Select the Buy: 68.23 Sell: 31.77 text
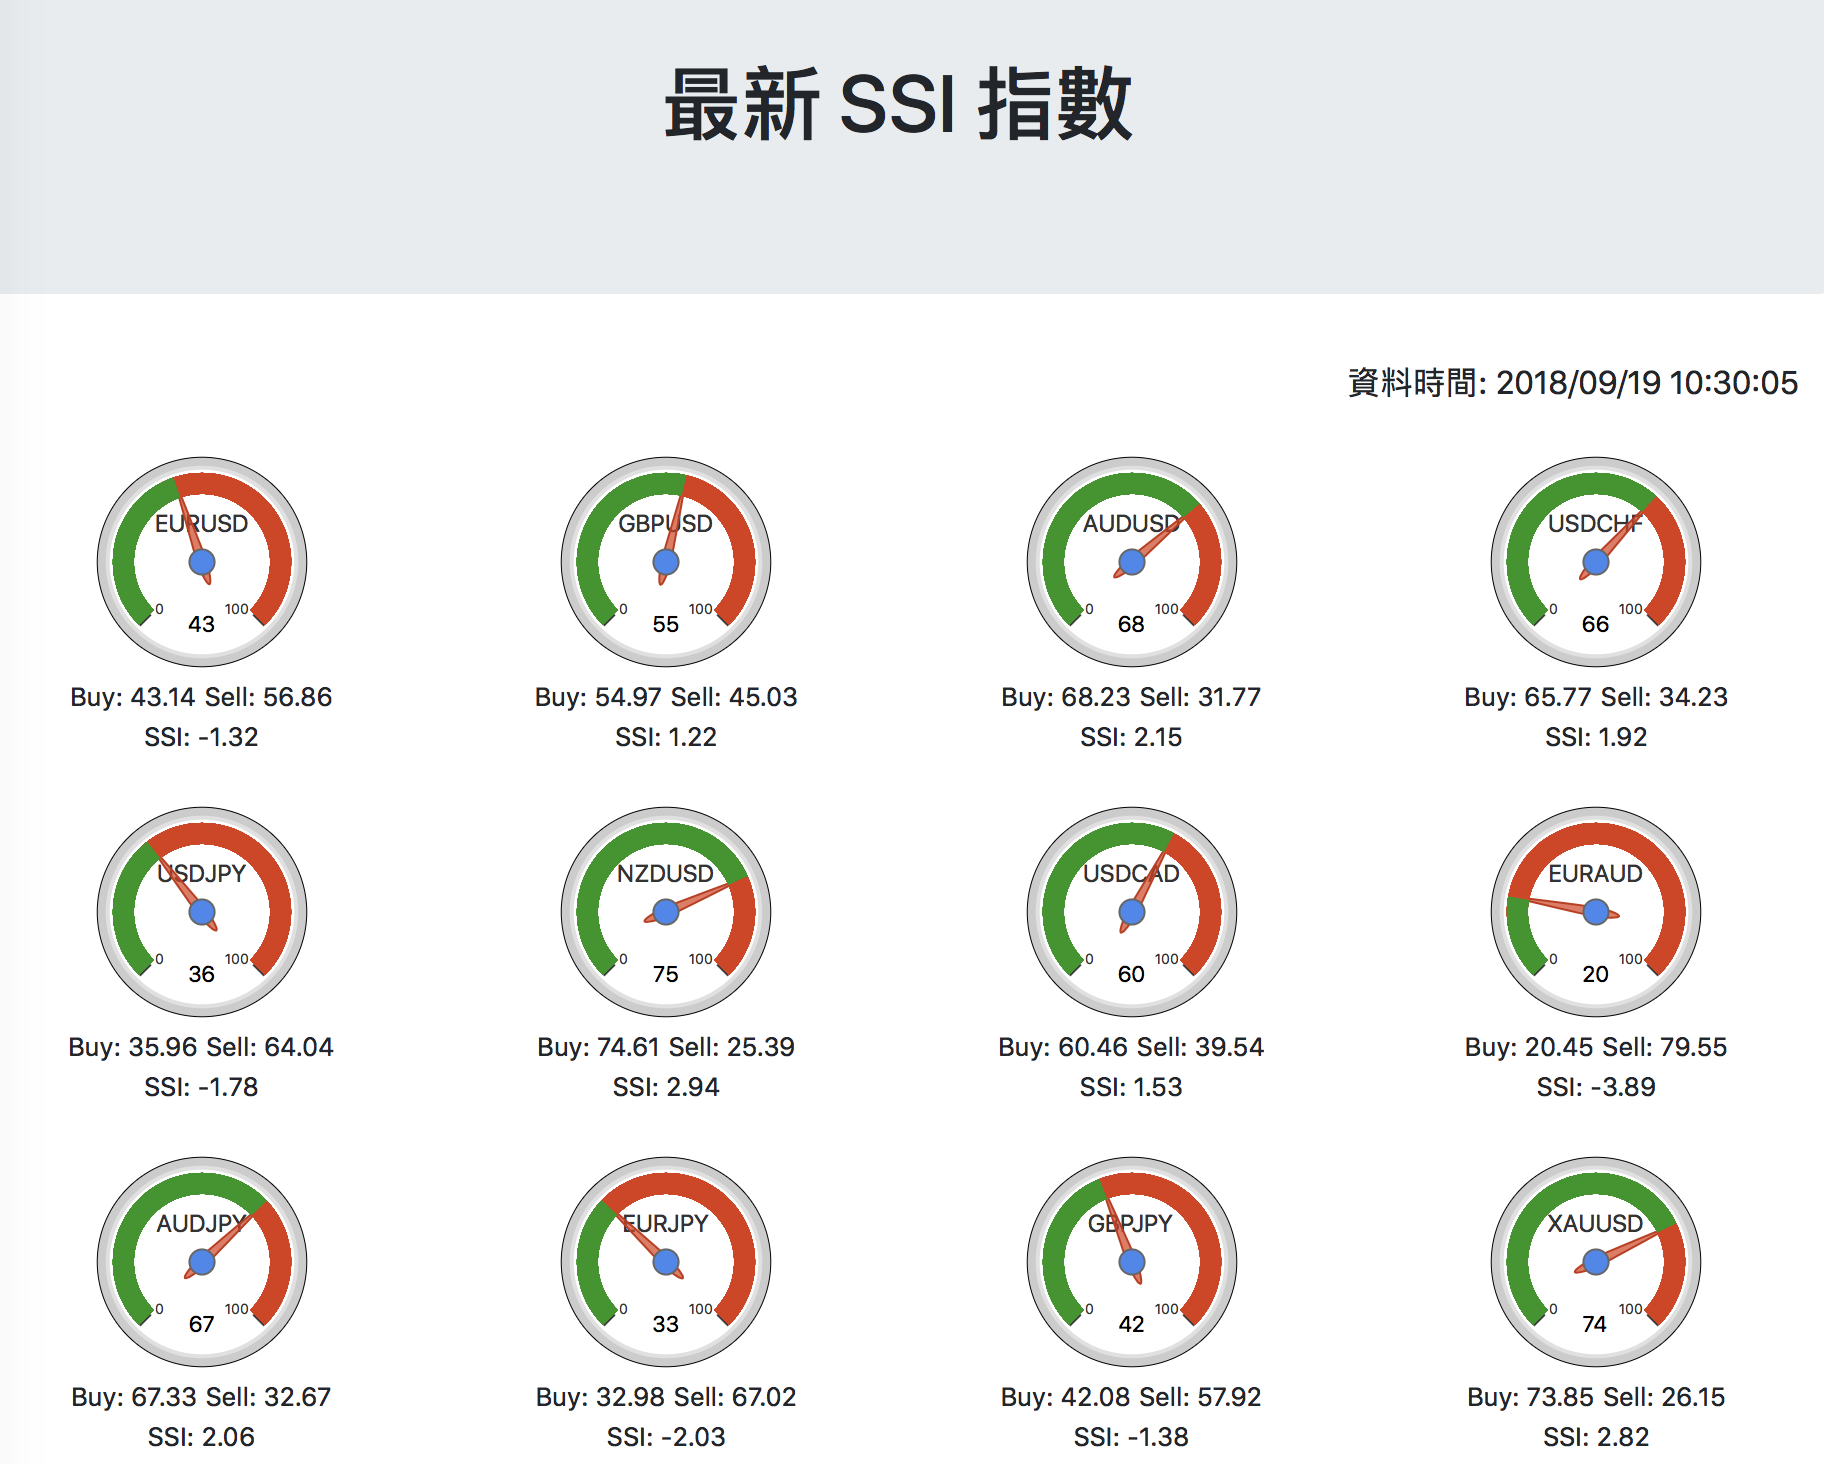Screen dimensions: 1824x1464 [1131, 697]
